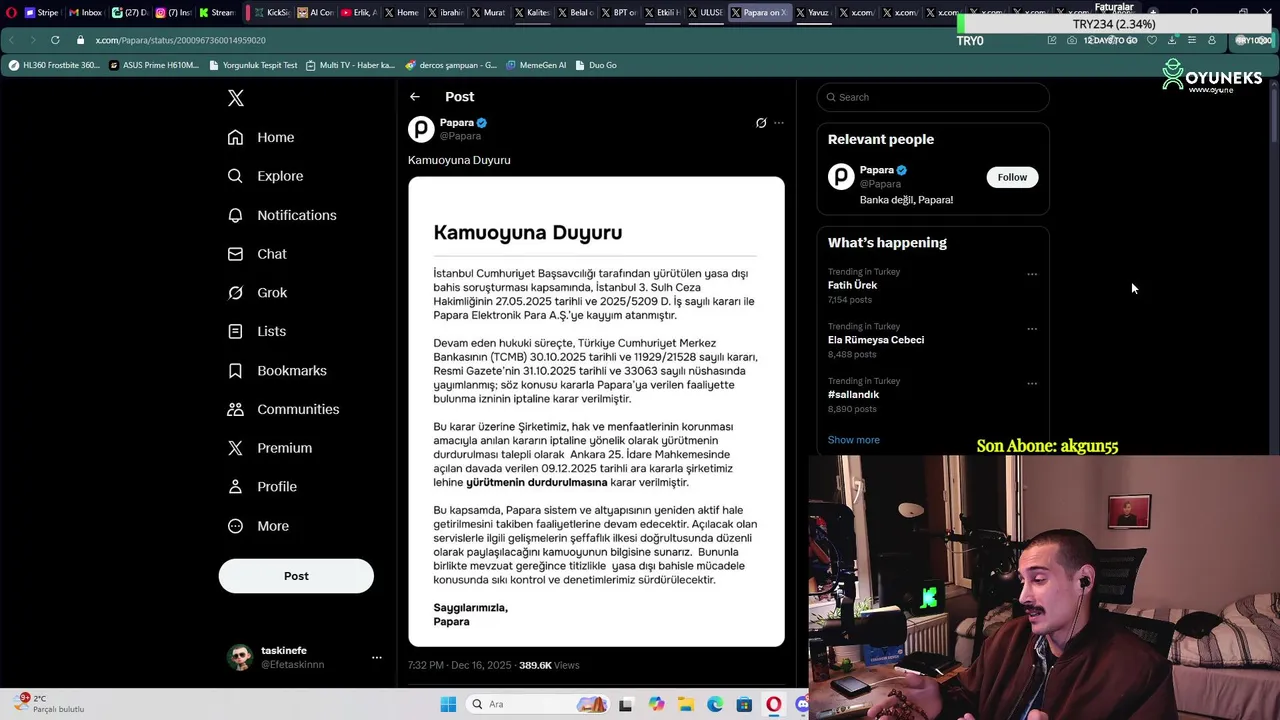Open the Ela Rümeysa Cebeci trend
The height and width of the screenshot is (720, 1280).
click(876, 340)
